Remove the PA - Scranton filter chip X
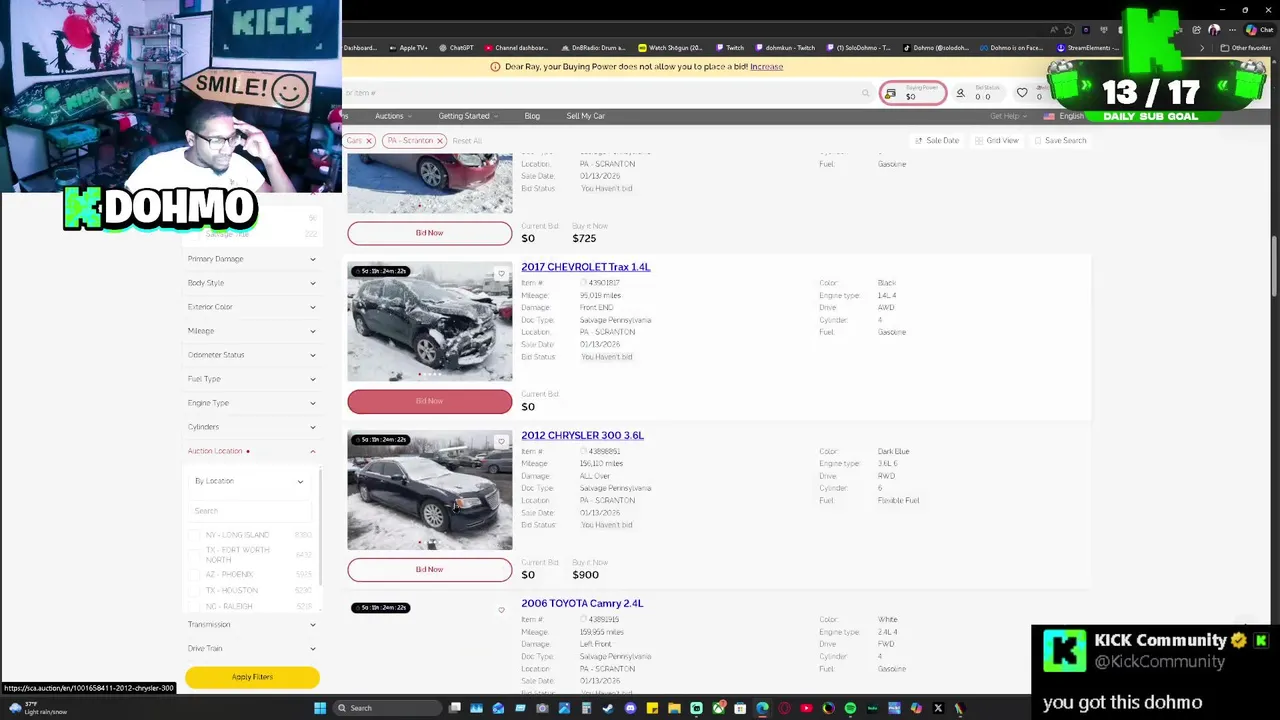 click(x=439, y=141)
